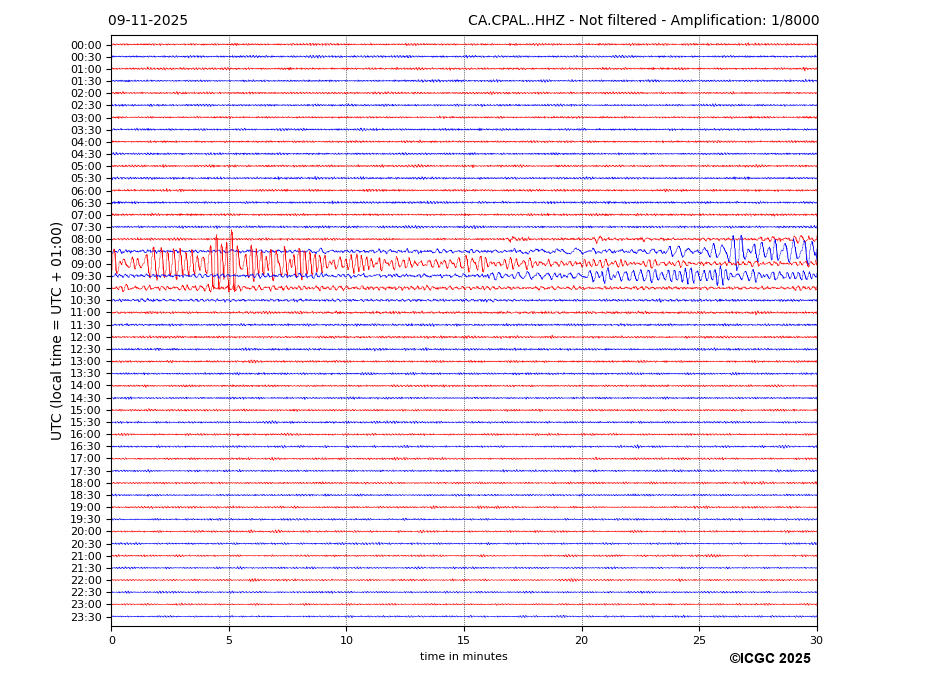Select the 16:30 time row label
The image size is (927, 696).
pos(86,447)
